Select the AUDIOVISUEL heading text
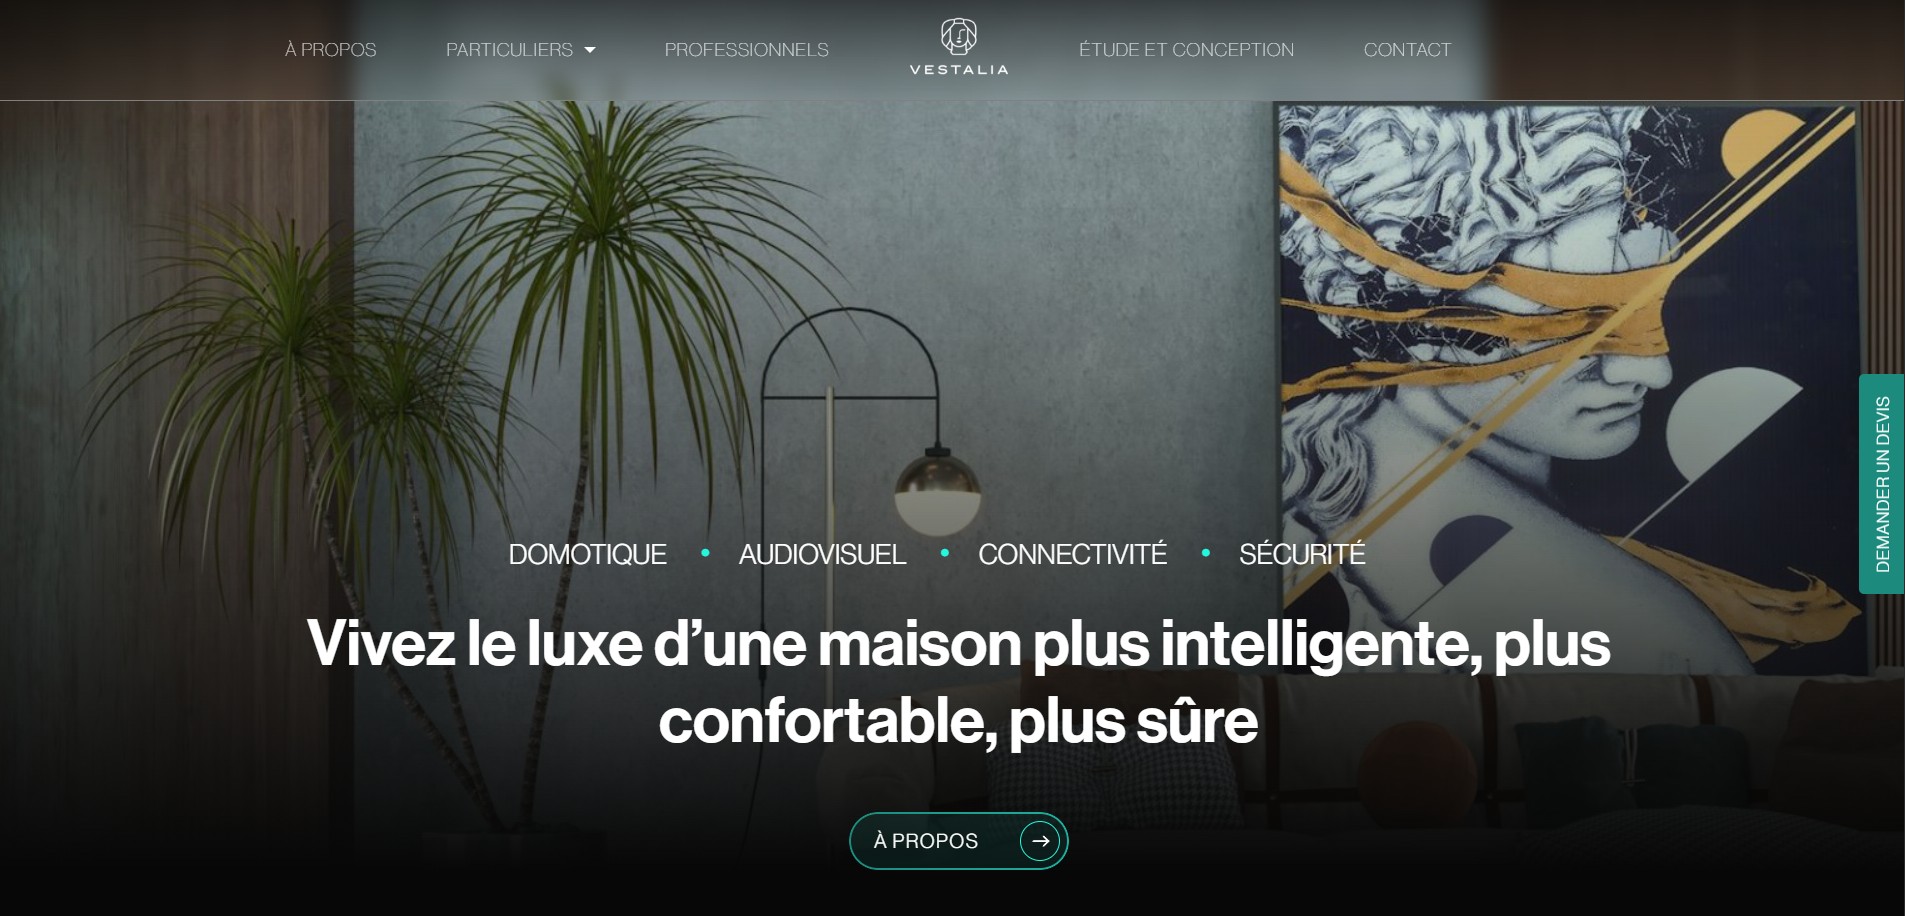1905x916 pixels. click(822, 554)
